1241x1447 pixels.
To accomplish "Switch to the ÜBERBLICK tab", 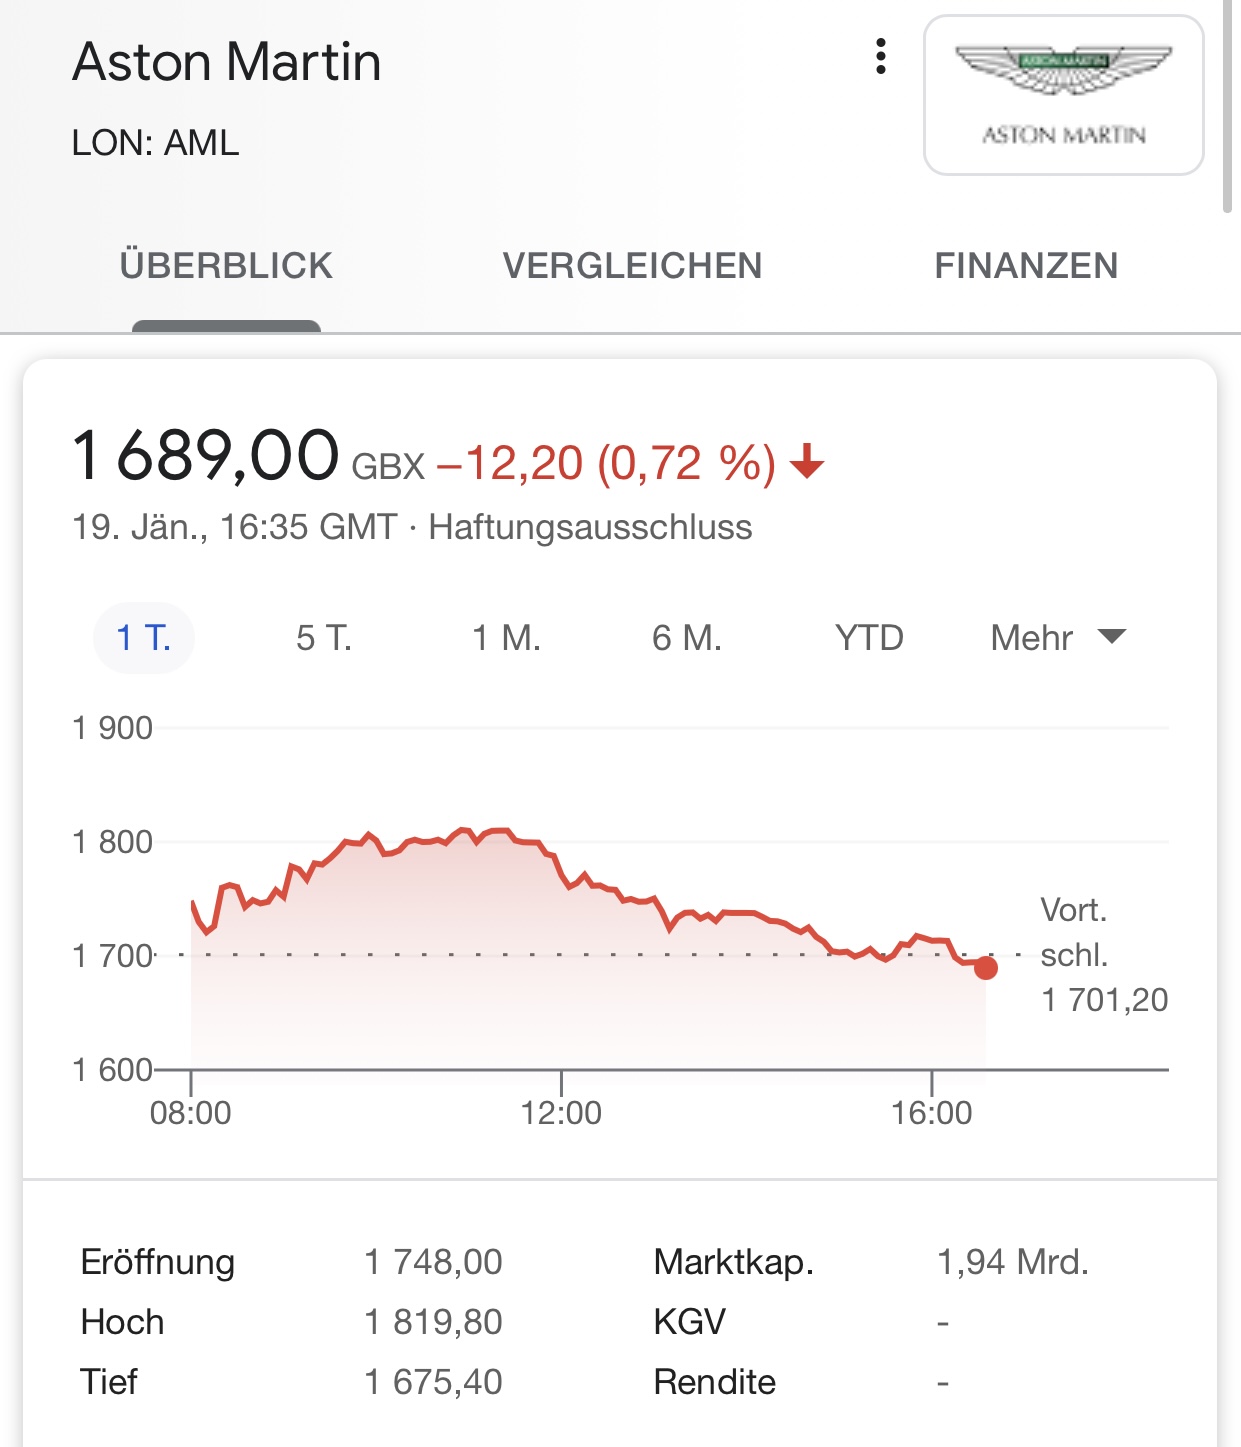I will coord(226,266).
